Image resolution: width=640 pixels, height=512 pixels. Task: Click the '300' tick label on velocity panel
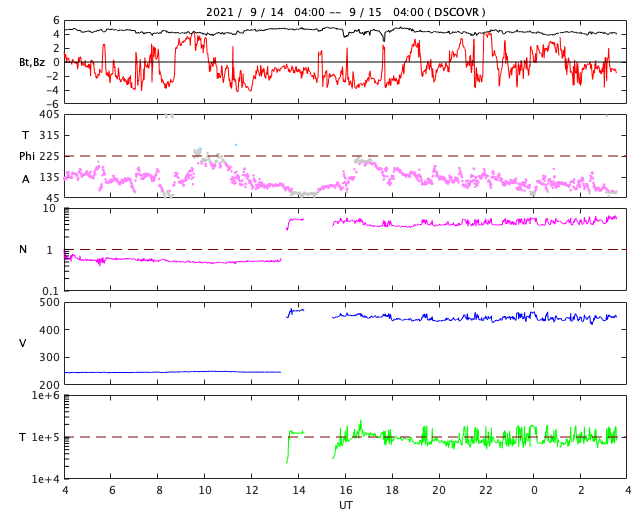[49, 357]
